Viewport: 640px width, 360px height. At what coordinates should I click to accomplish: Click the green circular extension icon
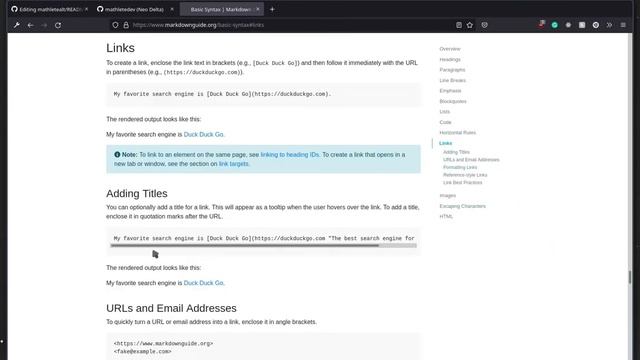point(555,25)
